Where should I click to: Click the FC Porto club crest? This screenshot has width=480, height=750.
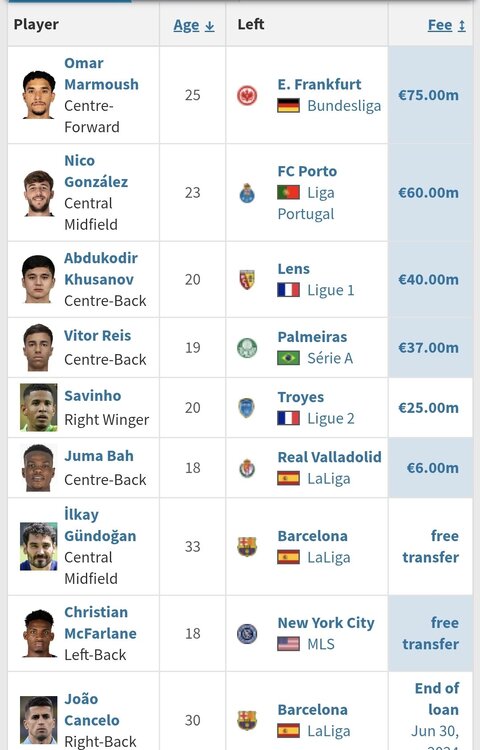click(247, 193)
